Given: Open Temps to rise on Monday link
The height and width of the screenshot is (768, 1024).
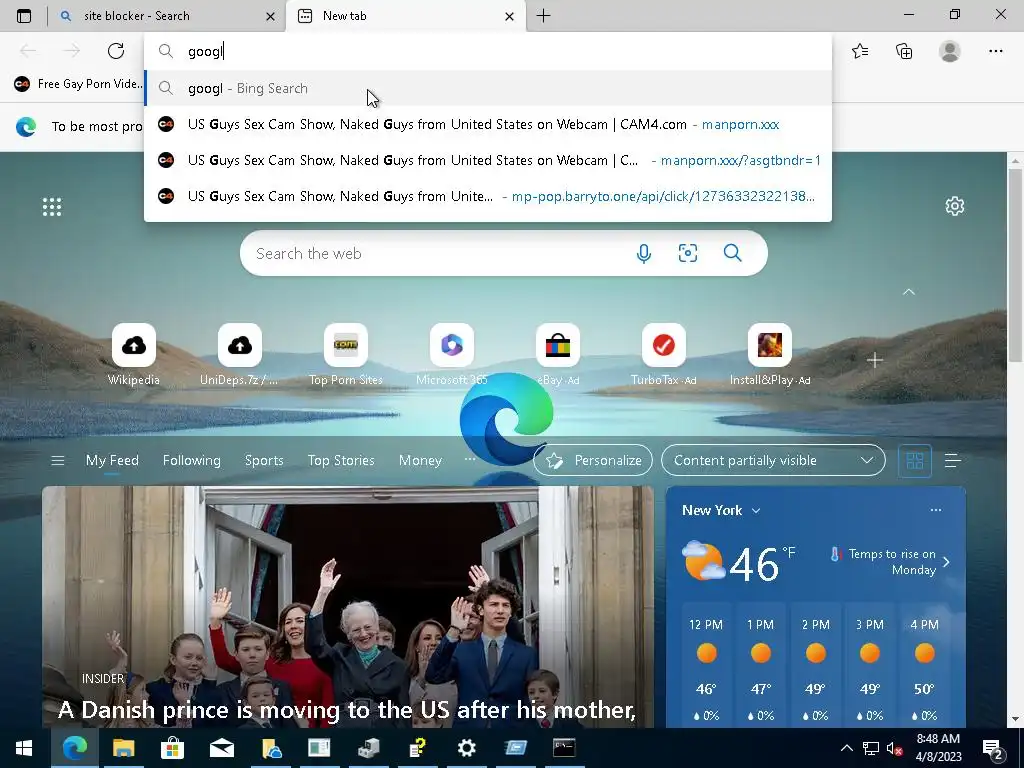Looking at the screenshot, I should (x=889, y=562).
